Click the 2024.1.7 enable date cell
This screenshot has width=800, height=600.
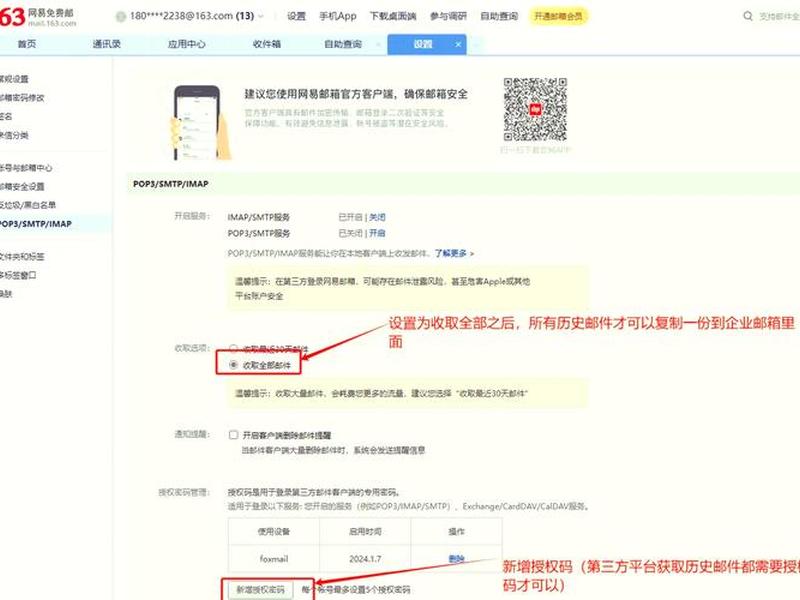(x=365, y=559)
